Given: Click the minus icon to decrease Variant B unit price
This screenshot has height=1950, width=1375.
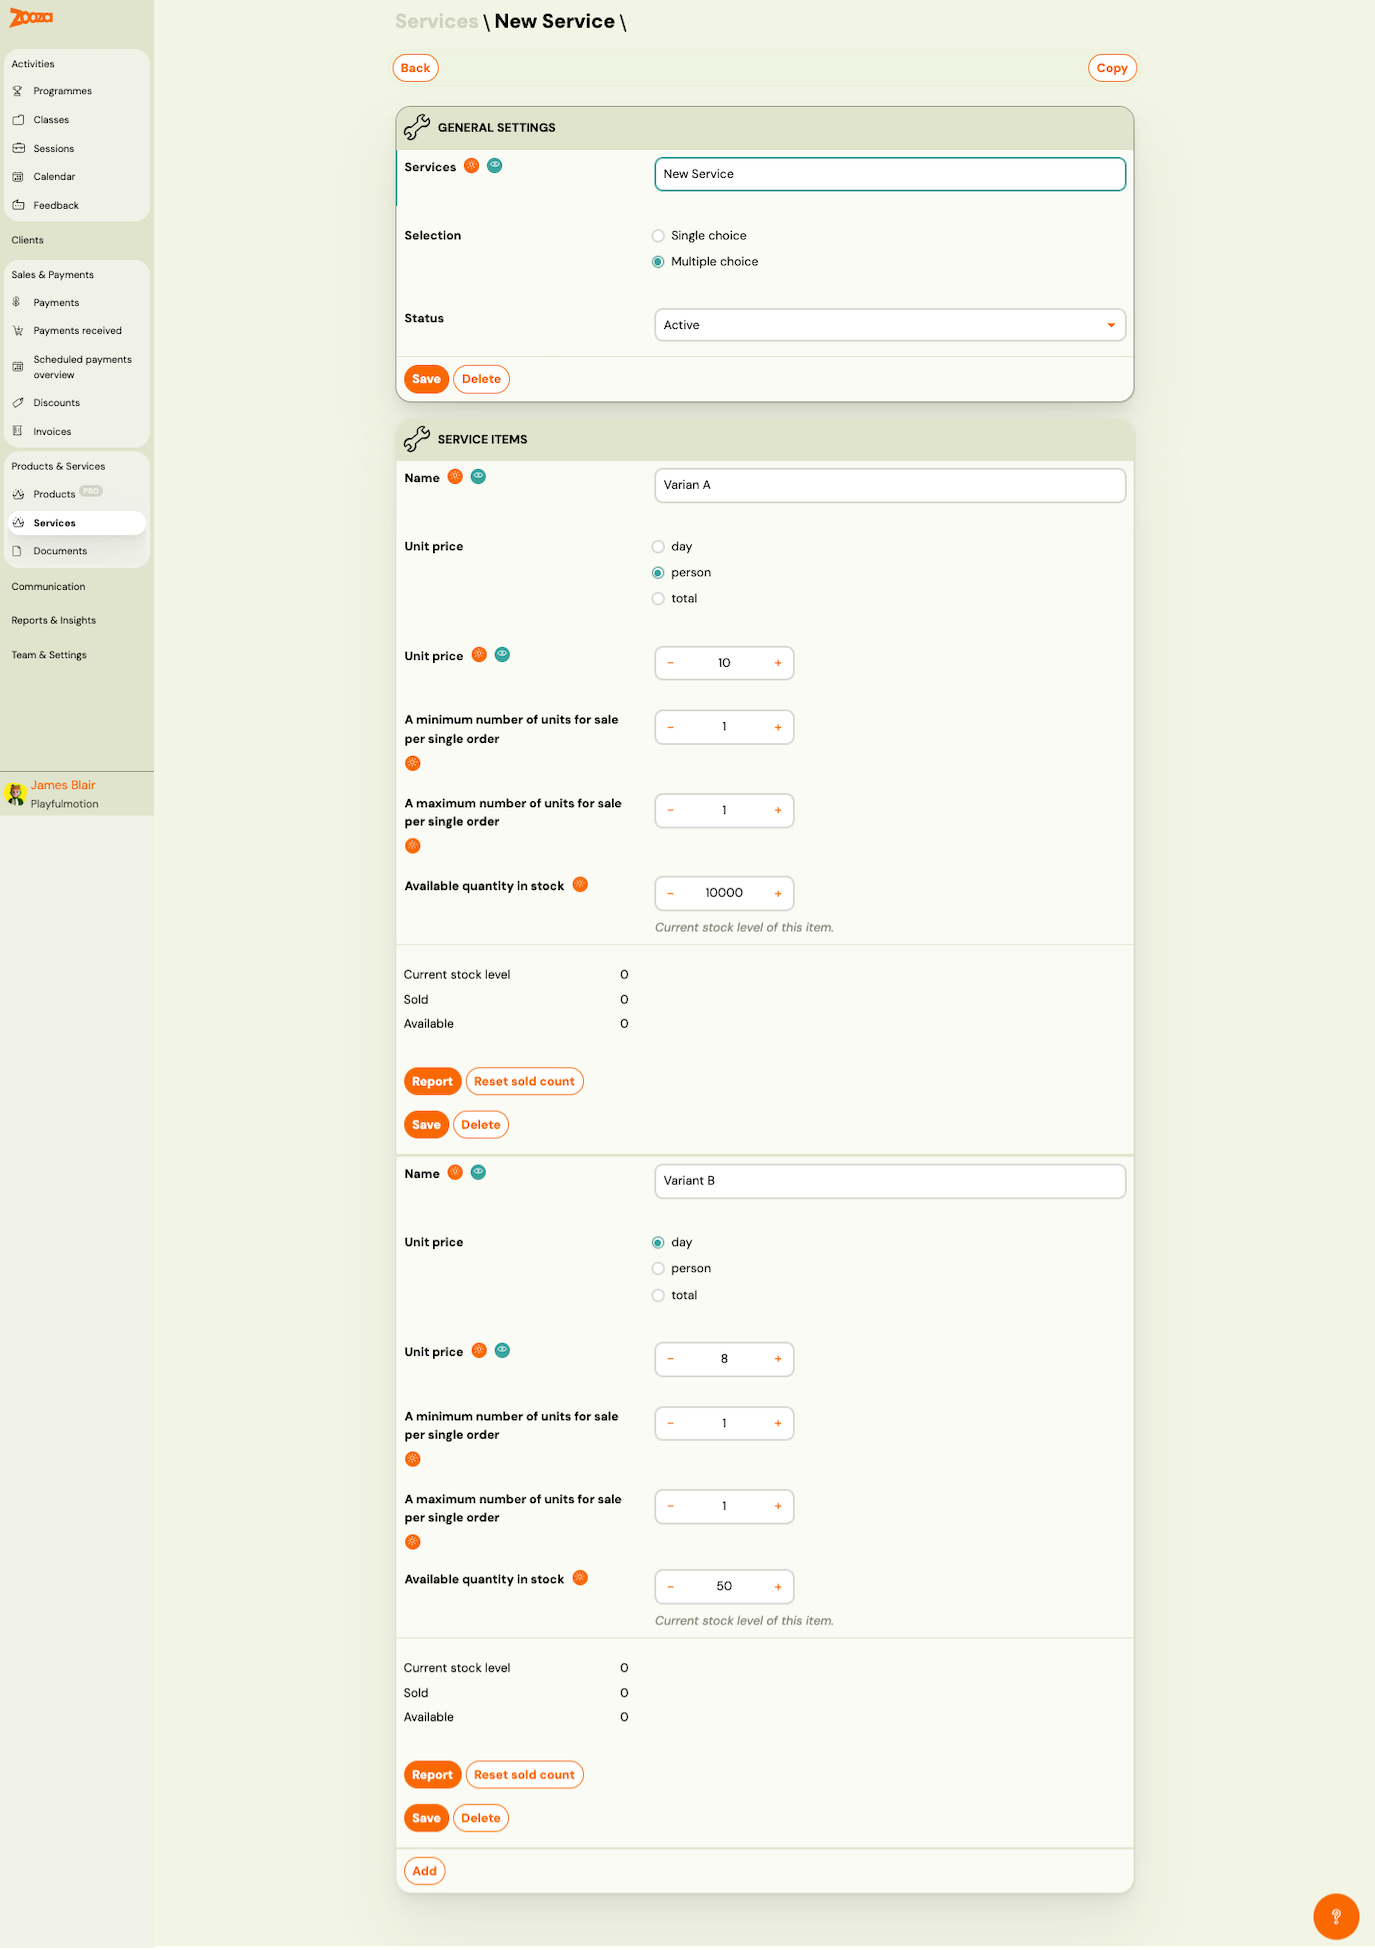Looking at the screenshot, I should coord(670,1359).
